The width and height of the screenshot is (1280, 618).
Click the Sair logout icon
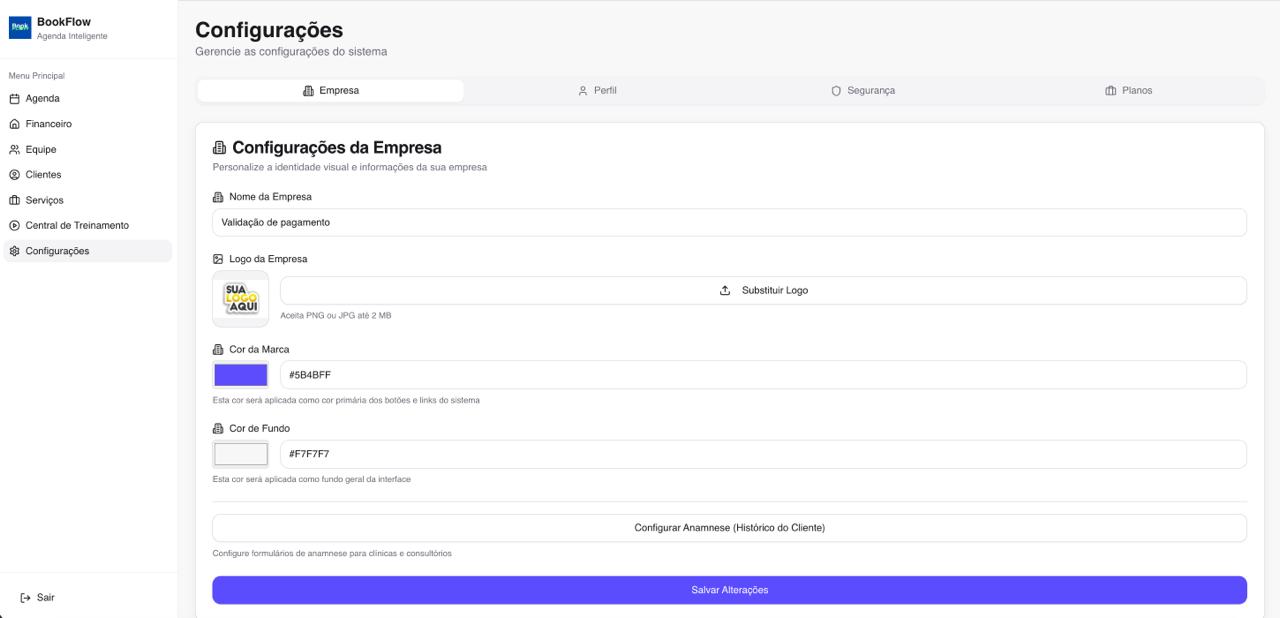(26, 598)
